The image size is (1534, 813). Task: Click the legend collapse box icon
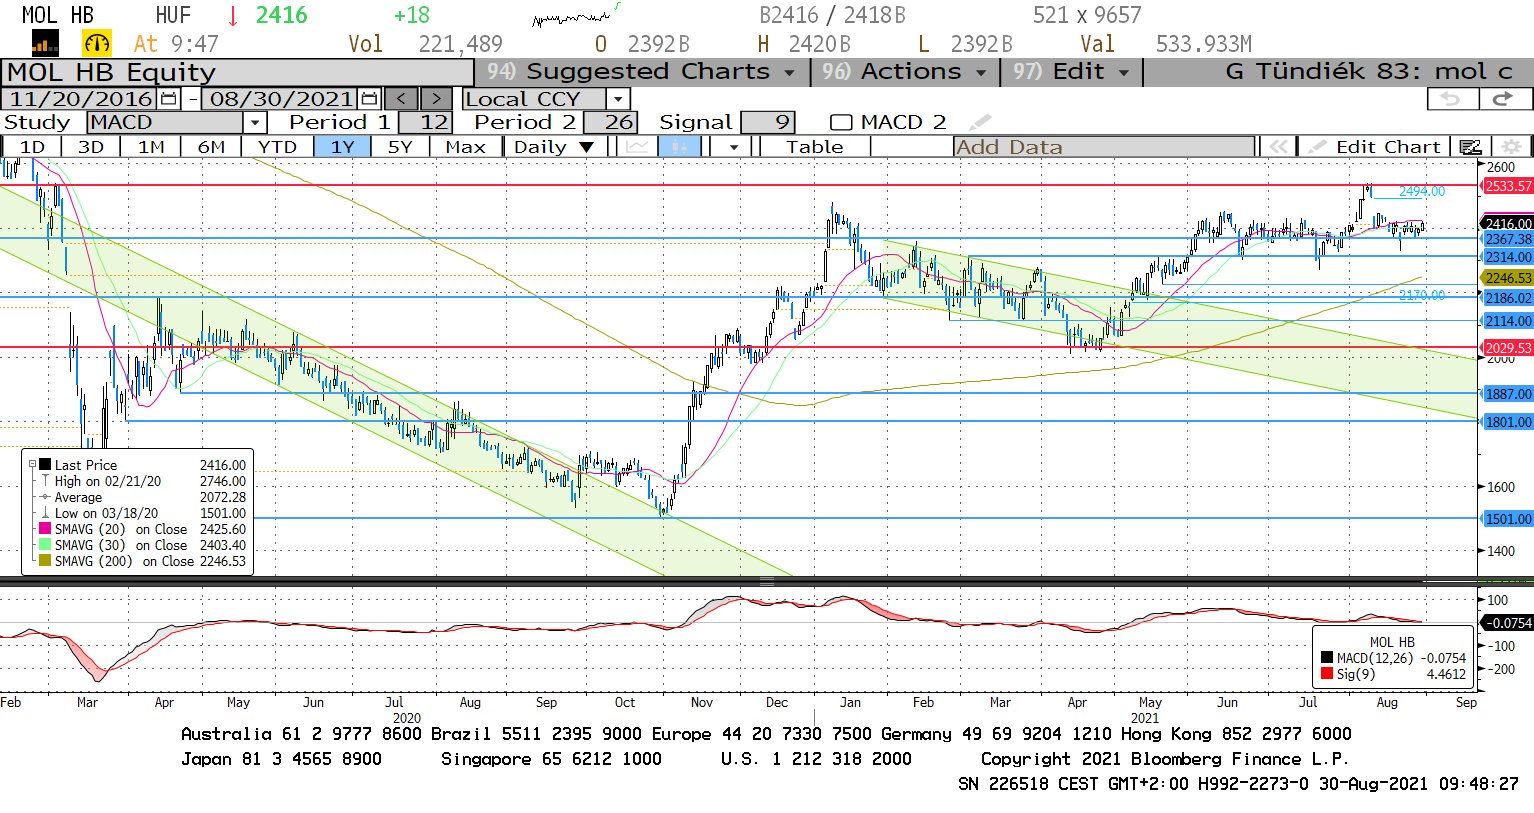32,464
